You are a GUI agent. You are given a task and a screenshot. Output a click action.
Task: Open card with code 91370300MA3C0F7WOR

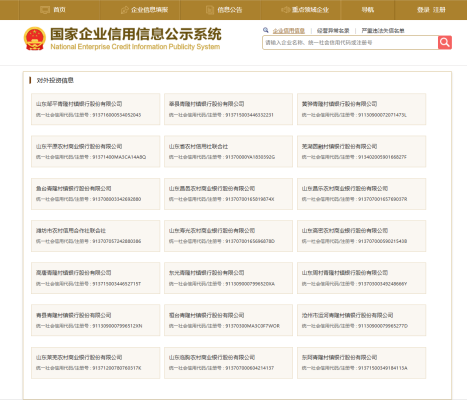point(228,320)
